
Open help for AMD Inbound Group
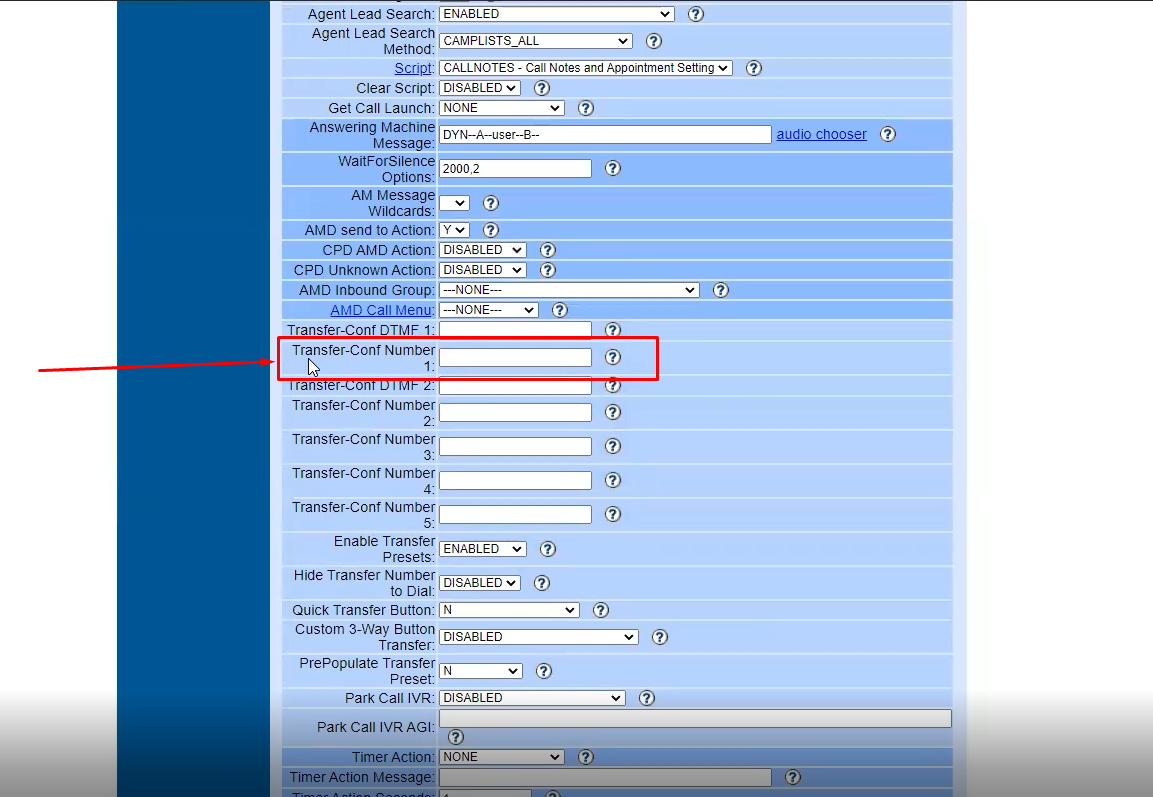[721, 290]
